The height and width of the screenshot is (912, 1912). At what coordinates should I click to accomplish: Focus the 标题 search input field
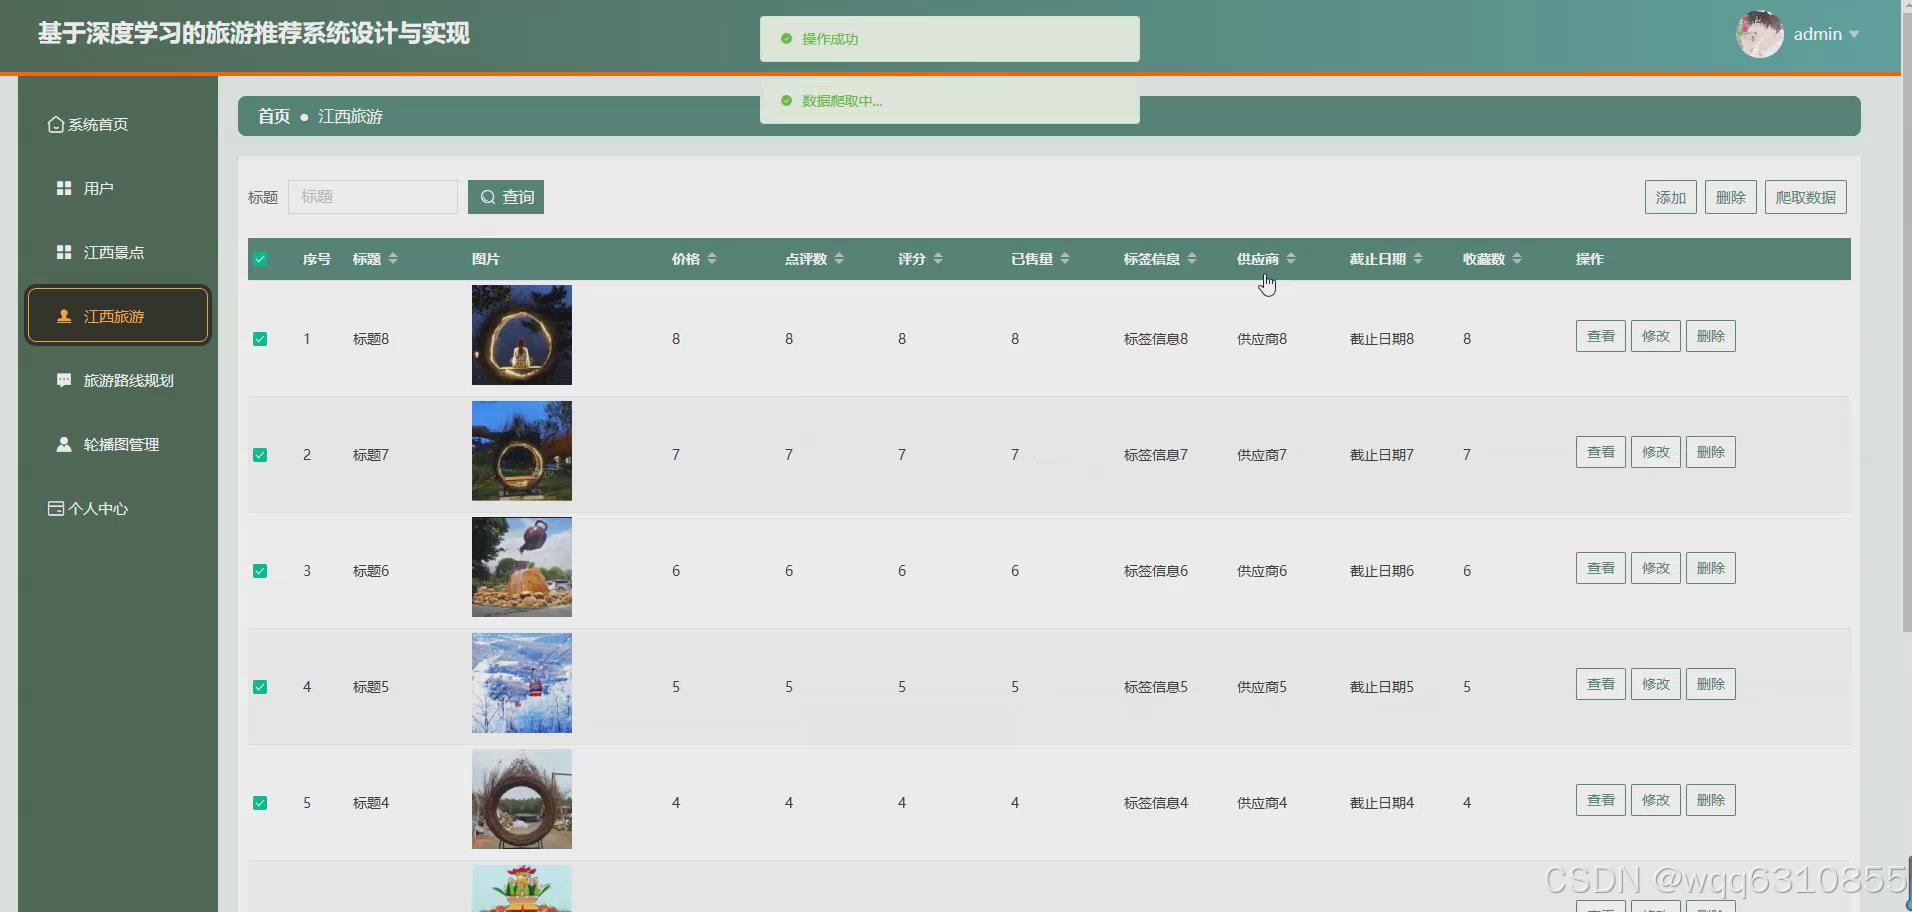pos(373,197)
